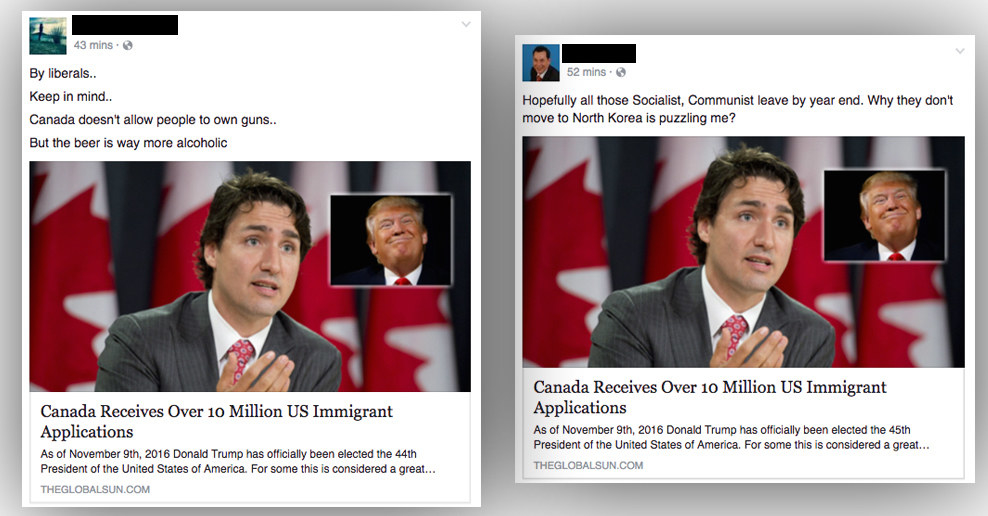Click the left 'Canada Receives Over 10 Million' headline

pos(216,421)
